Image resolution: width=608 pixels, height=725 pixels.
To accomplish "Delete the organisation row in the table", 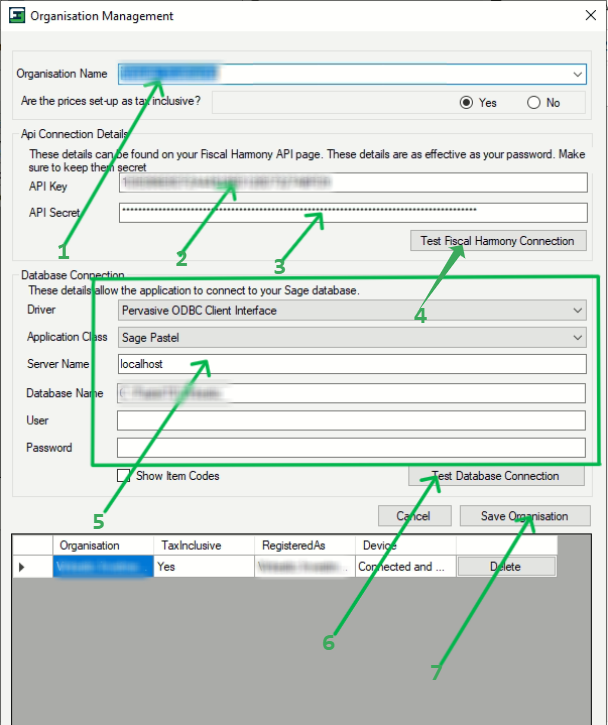I will coord(506,566).
